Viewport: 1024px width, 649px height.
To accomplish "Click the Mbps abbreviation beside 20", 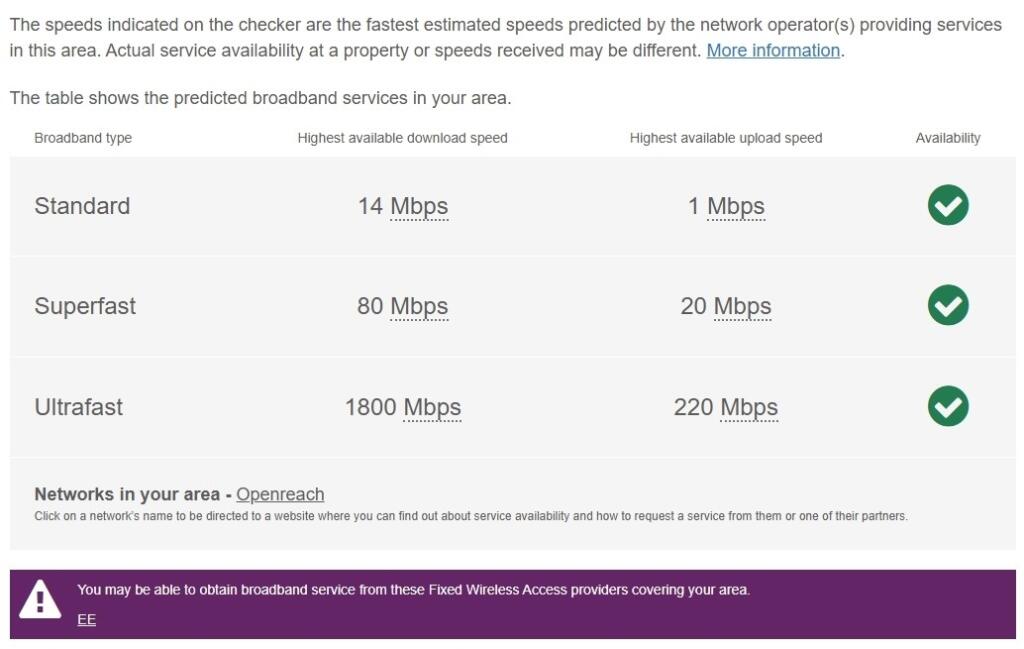I will (x=742, y=306).
